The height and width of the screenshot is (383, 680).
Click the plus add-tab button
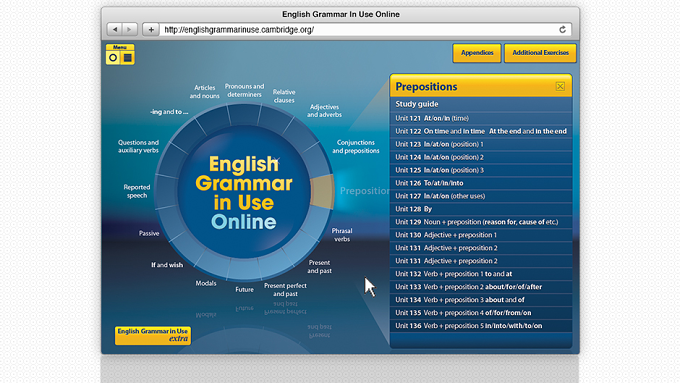[151, 29]
